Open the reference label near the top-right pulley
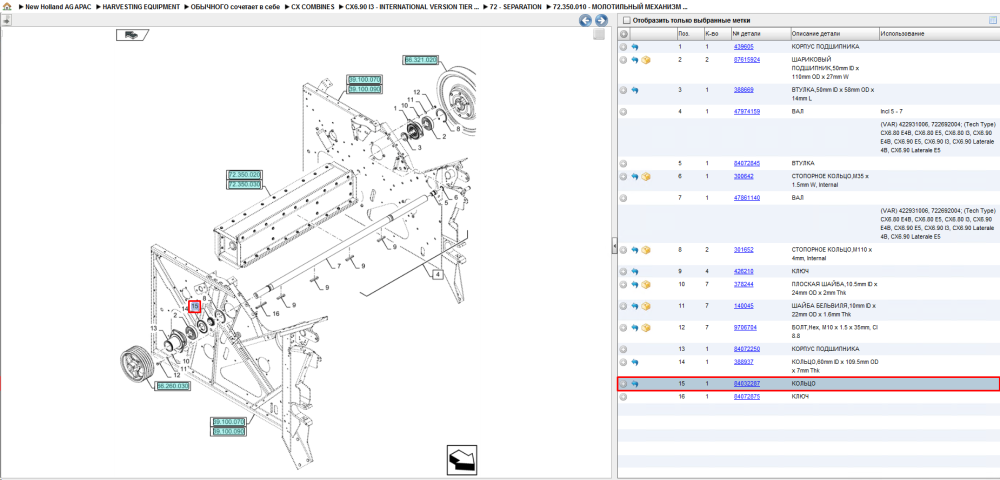This screenshot has width=1000, height=480. coord(420,60)
